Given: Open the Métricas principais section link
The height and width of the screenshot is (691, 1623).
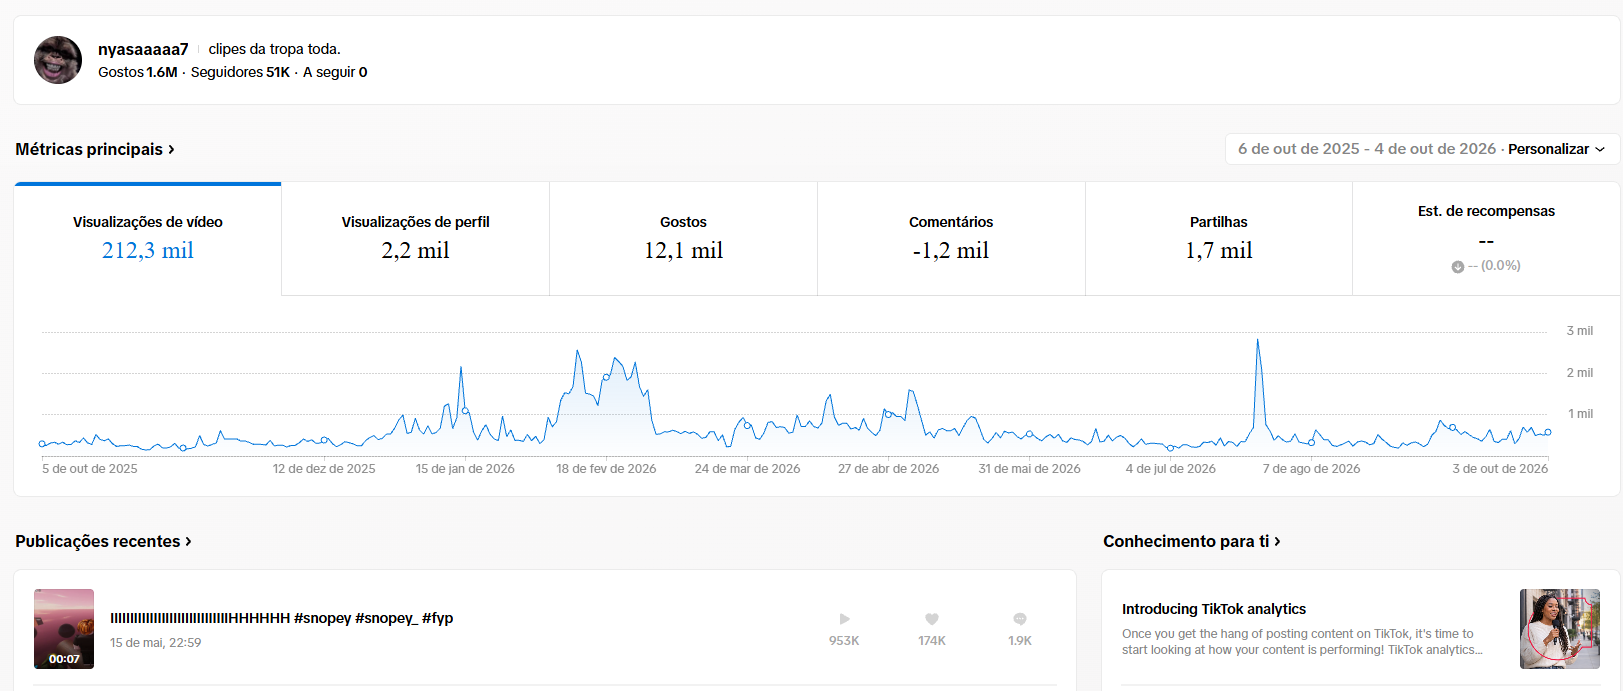Looking at the screenshot, I should pyautogui.click(x=95, y=149).
